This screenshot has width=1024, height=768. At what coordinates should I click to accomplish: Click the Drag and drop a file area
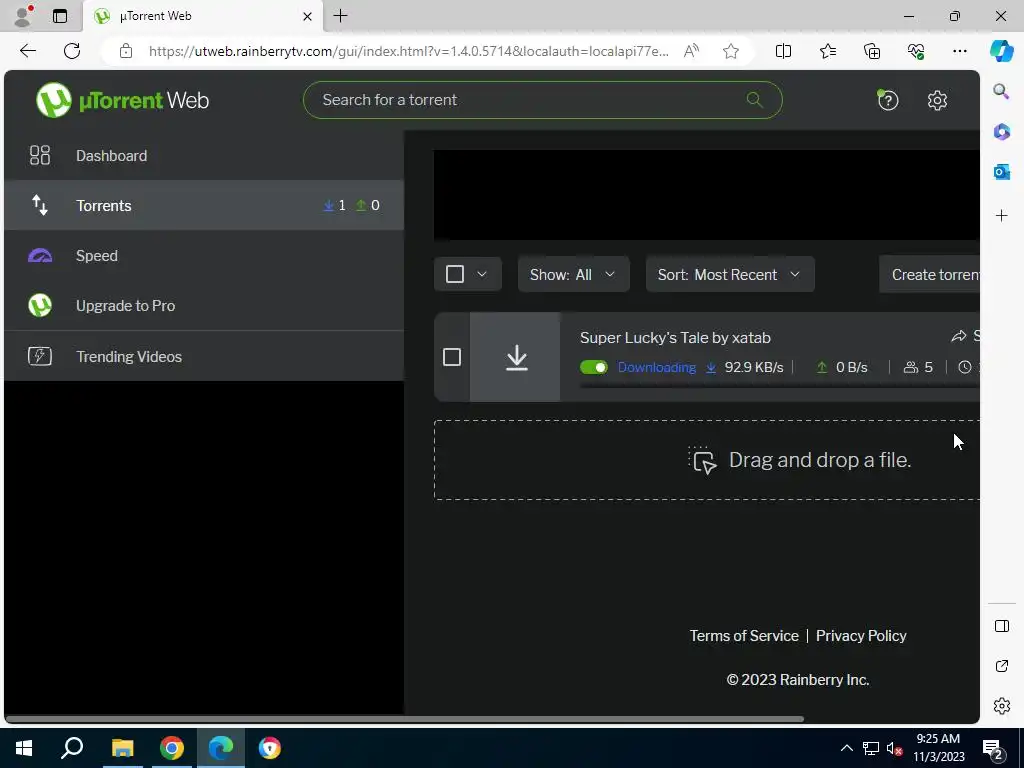(707, 460)
